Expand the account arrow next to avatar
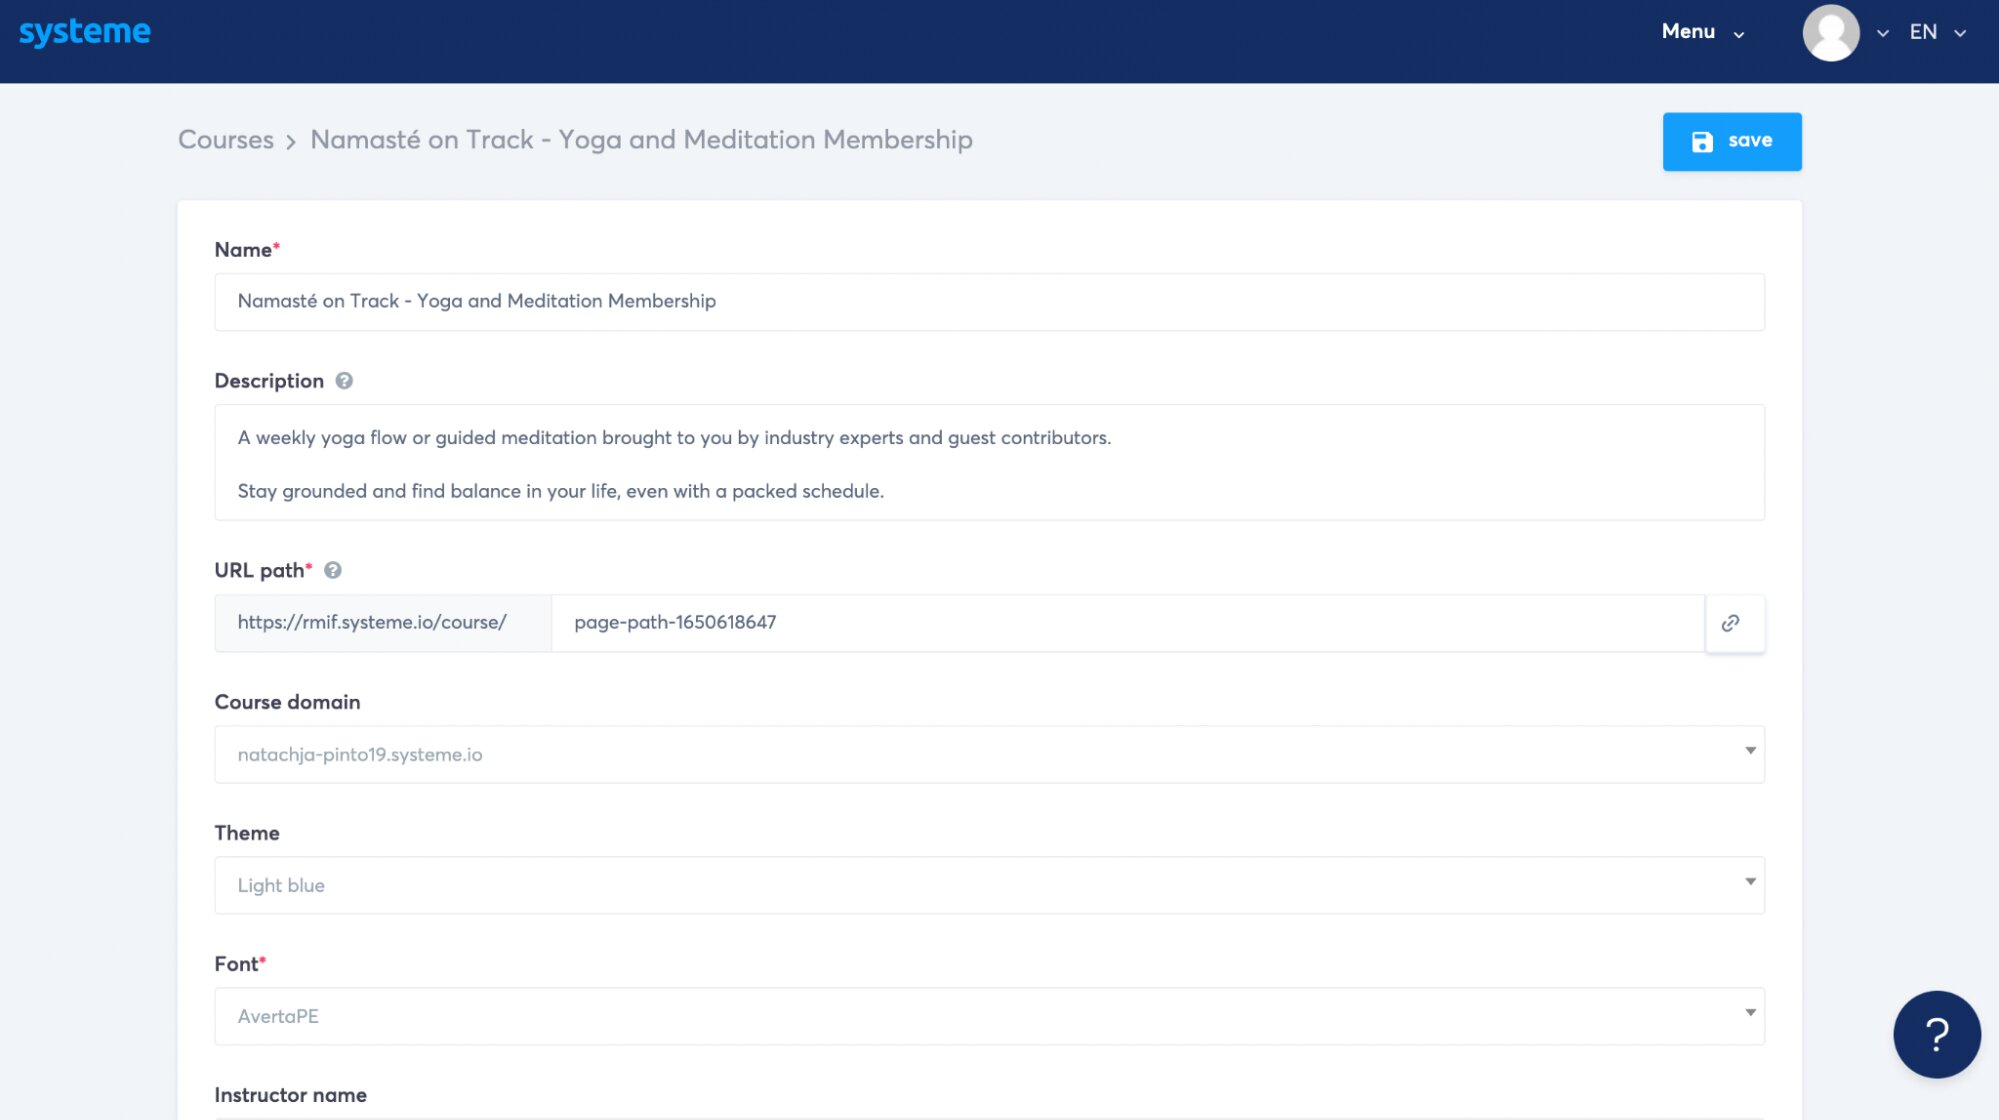The height and width of the screenshot is (1120, 1999). click(1883, 33)
